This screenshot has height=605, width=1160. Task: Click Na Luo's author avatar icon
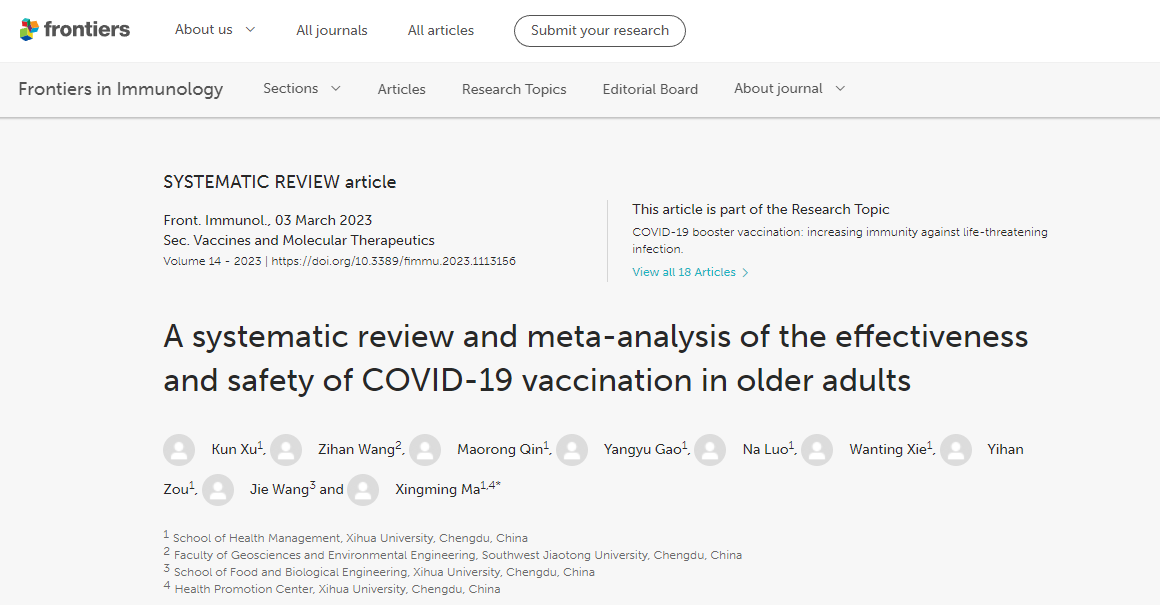(x=710, y=450)
